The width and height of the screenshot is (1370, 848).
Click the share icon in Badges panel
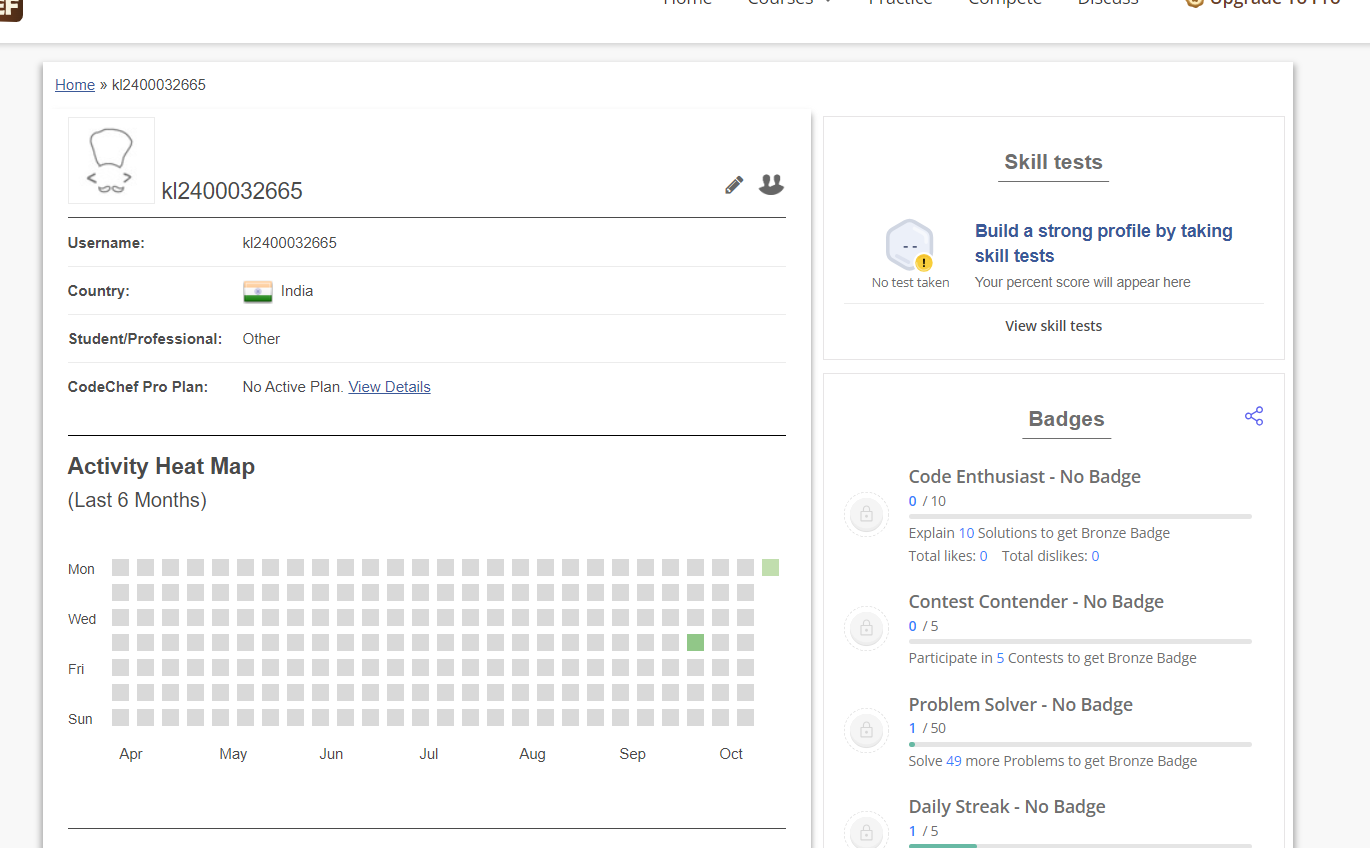click(x=1254, y=416)
